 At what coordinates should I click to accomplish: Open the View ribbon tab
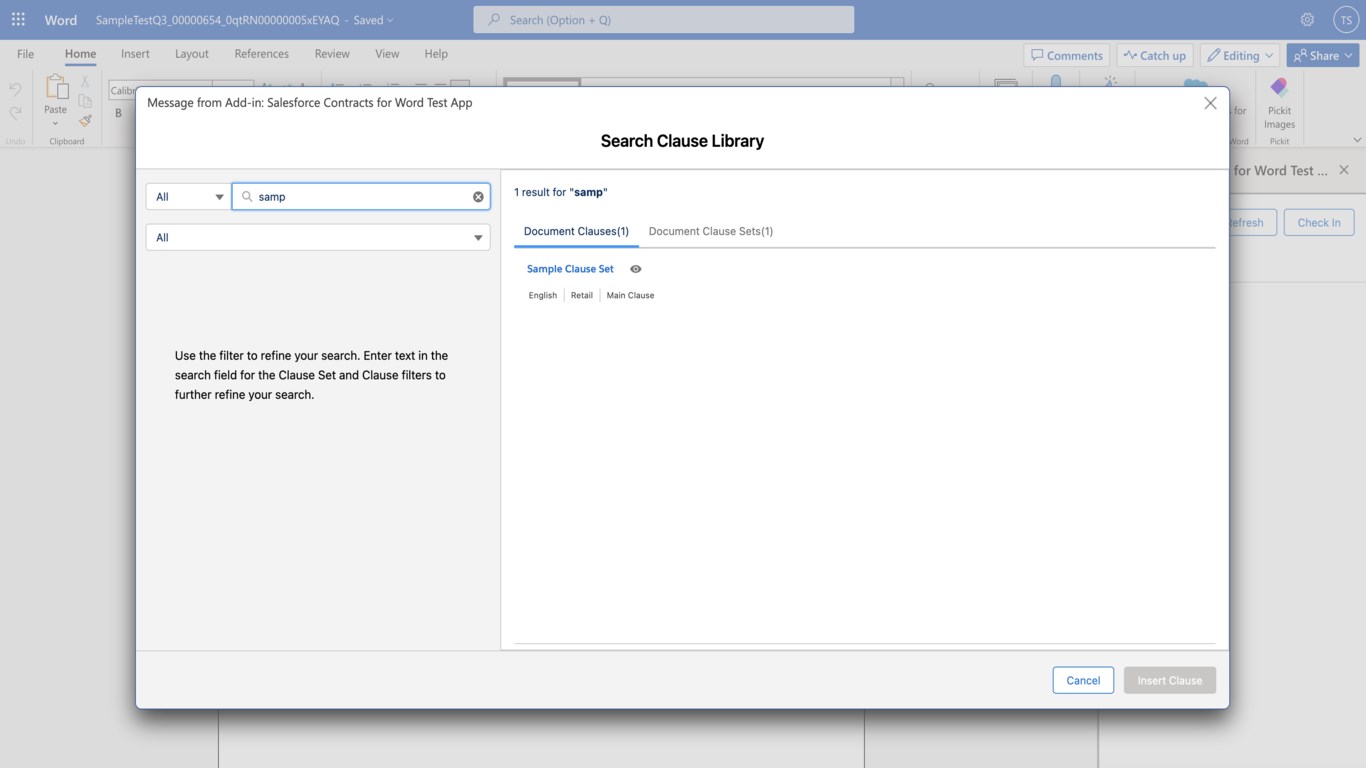[387, 54]
